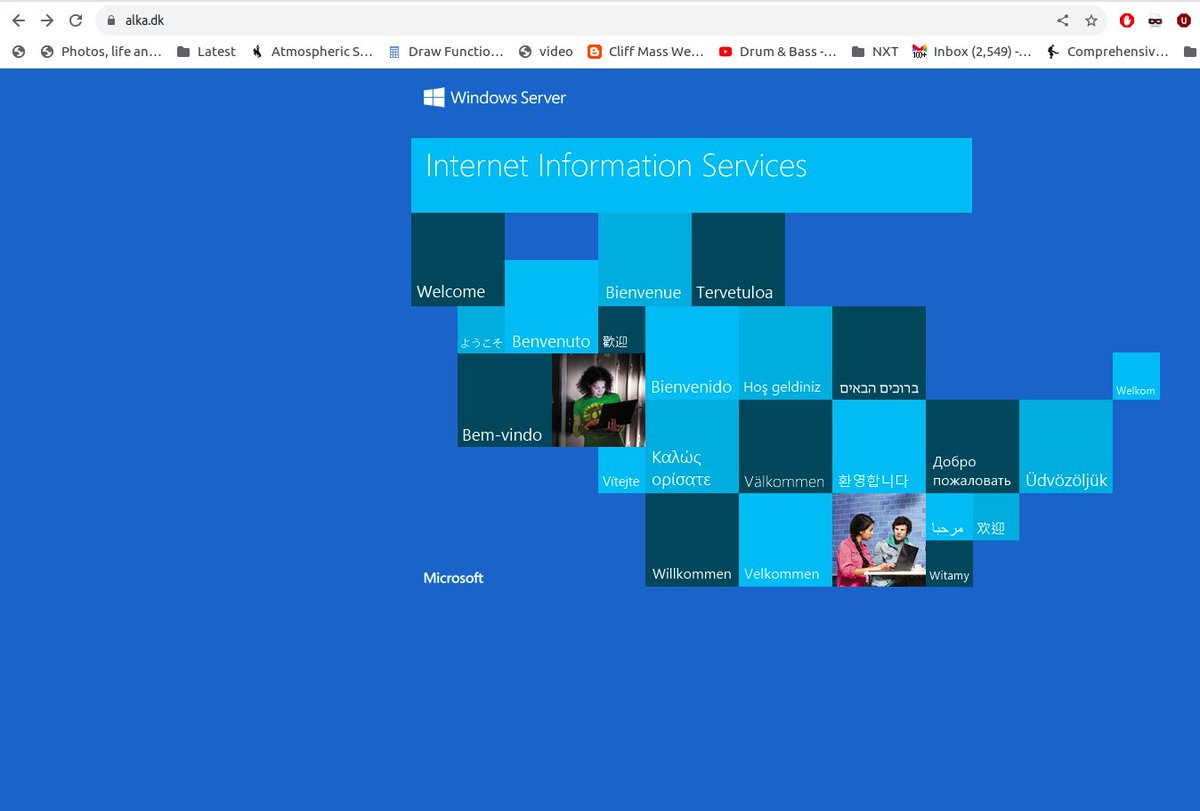Click the Üdvözöljük tile
This screenshot has width=1200, height=811.
coord(1066,446)
